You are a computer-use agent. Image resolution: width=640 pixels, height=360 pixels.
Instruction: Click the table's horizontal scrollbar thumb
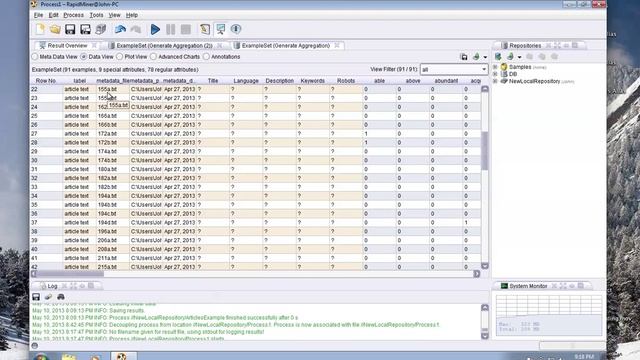(x=70, y=274)
